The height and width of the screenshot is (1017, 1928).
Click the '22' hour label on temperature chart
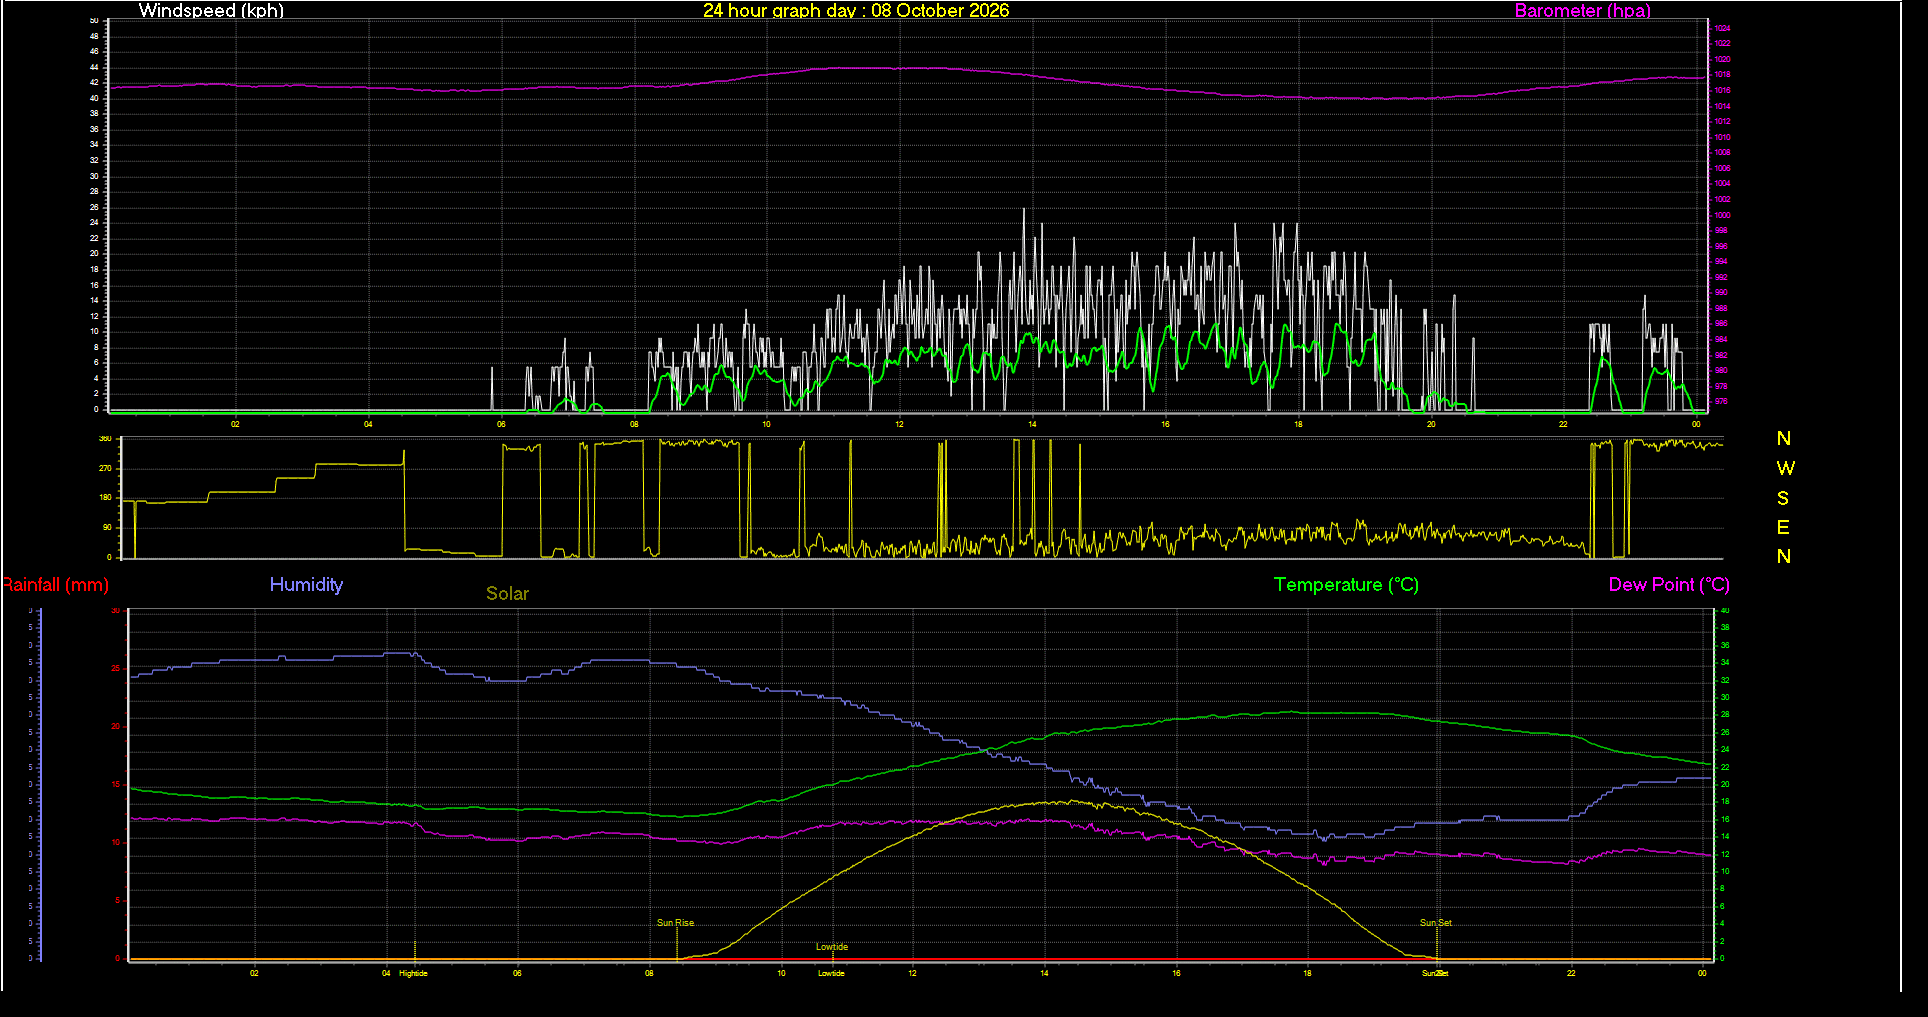pos(1571,973)
